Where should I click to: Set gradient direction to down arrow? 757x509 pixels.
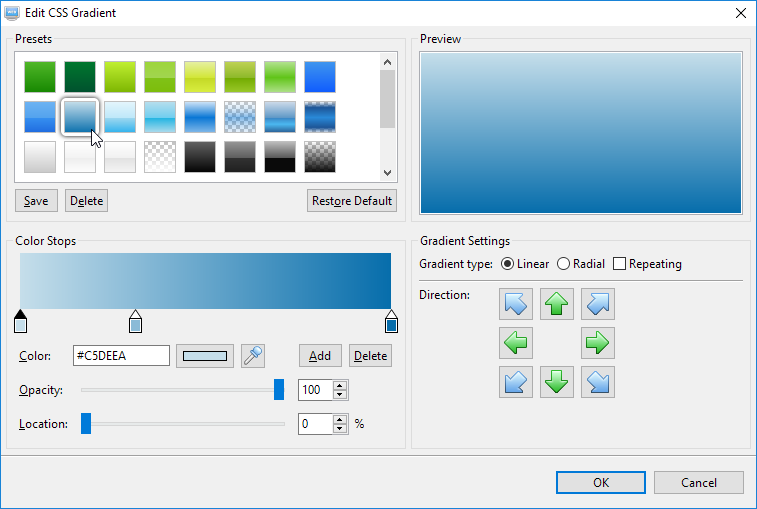coord(557,382)
